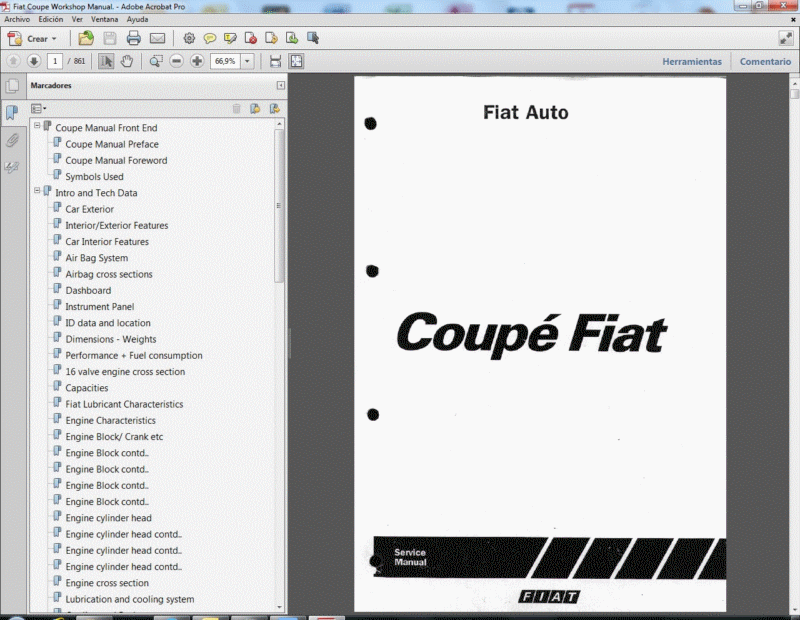Open the Comentario pane
Screen dimensions: 800x620
[x=765, y=62]
